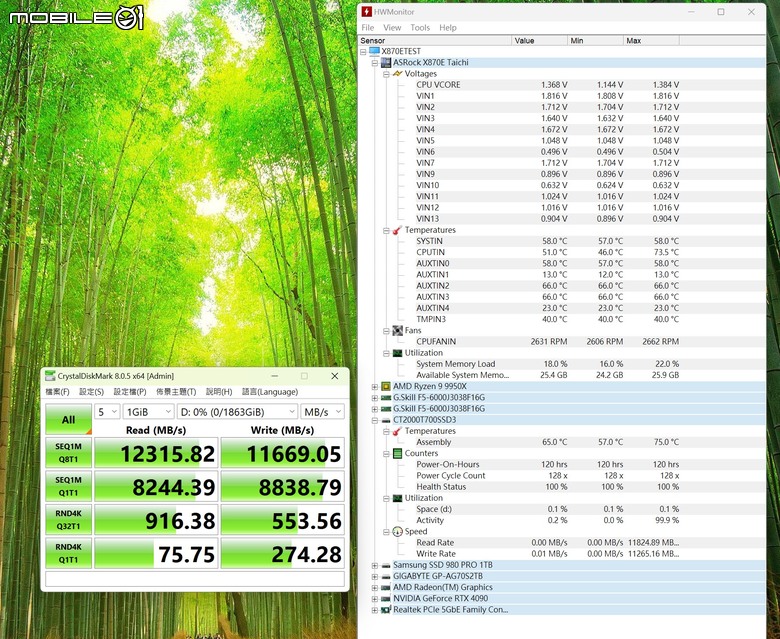This screenshot has width=780, height=639.
Task: Collapse the ASRock X870E Taichi node
Action: [375, 63]
